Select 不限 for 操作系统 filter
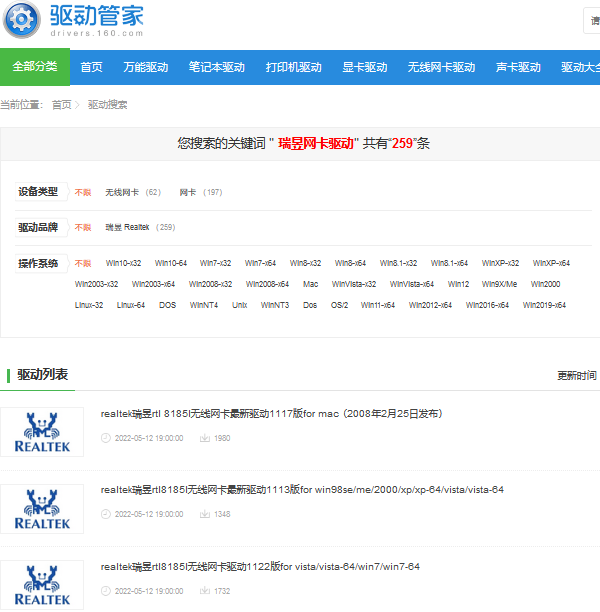The width and height of the screenshot is (600, 612). coord(83,263)
